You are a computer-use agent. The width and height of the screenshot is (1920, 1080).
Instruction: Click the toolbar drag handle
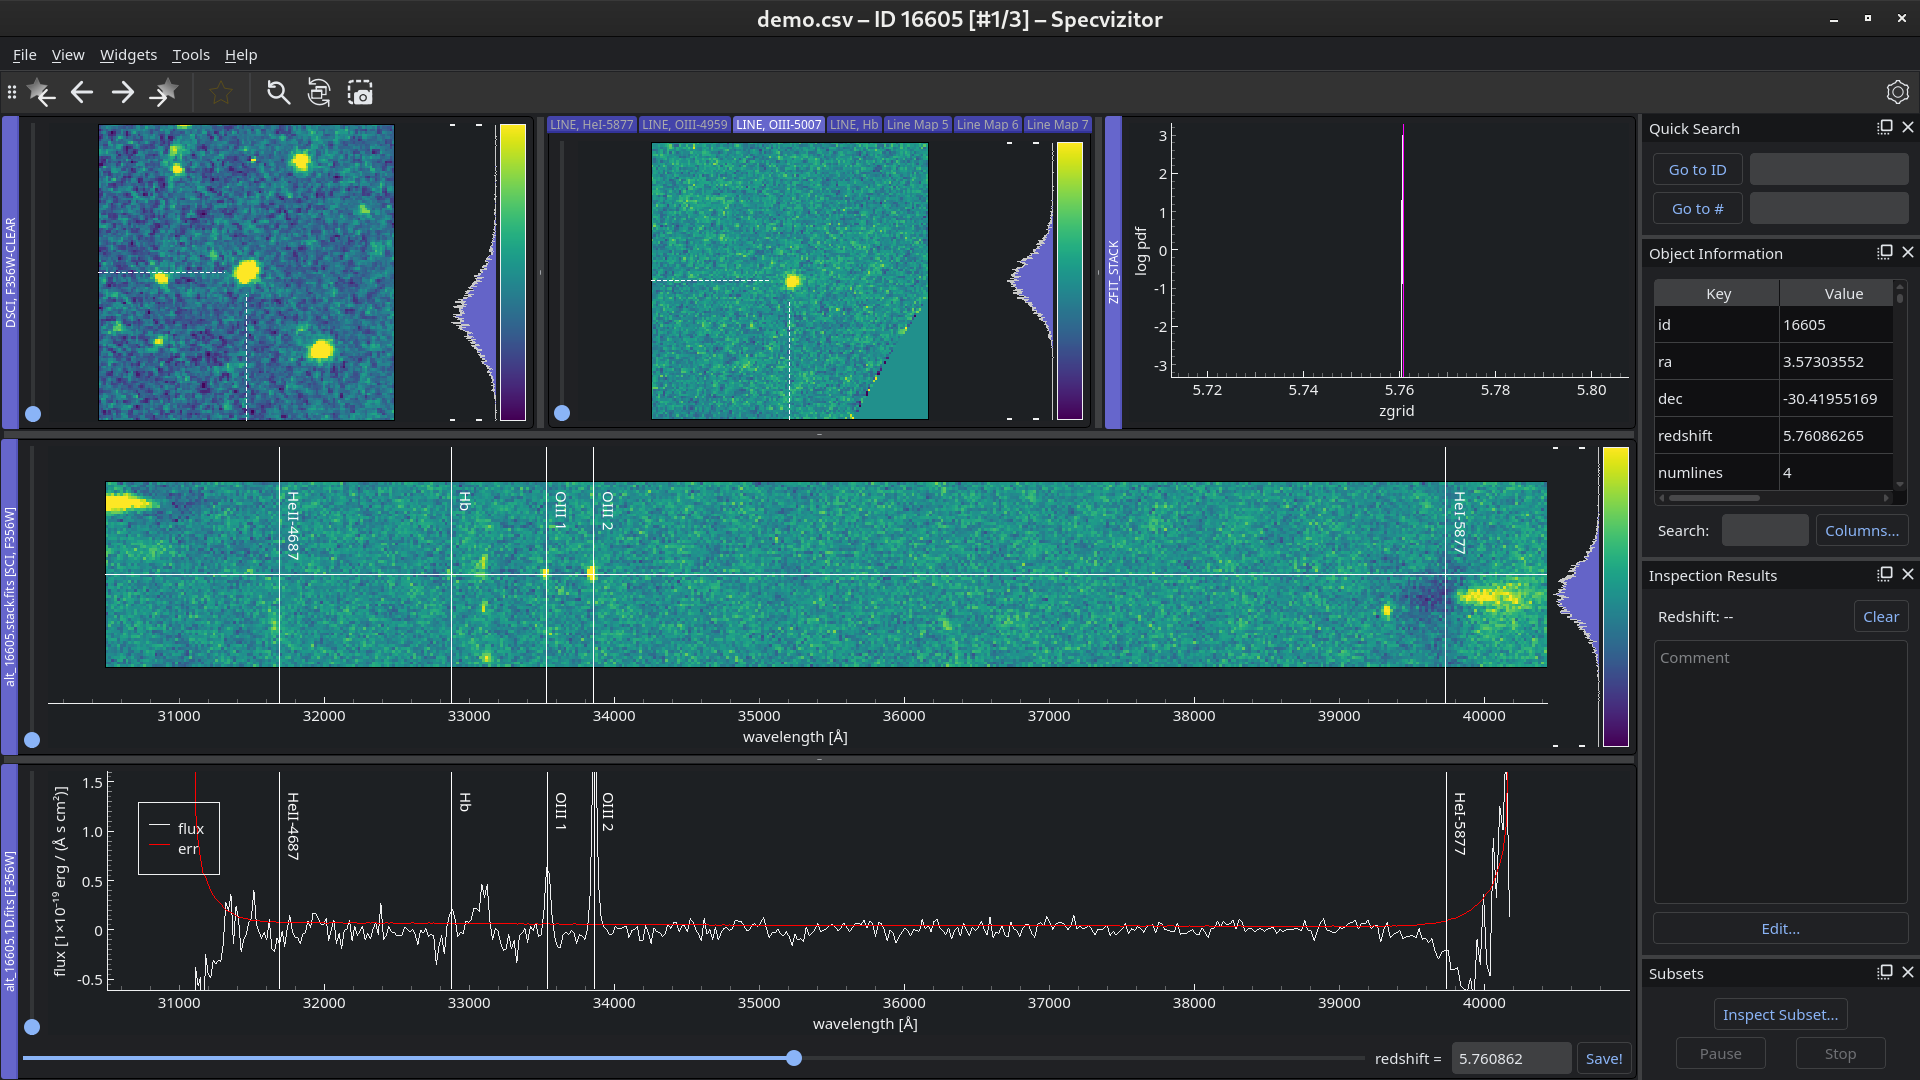(12, 93)
